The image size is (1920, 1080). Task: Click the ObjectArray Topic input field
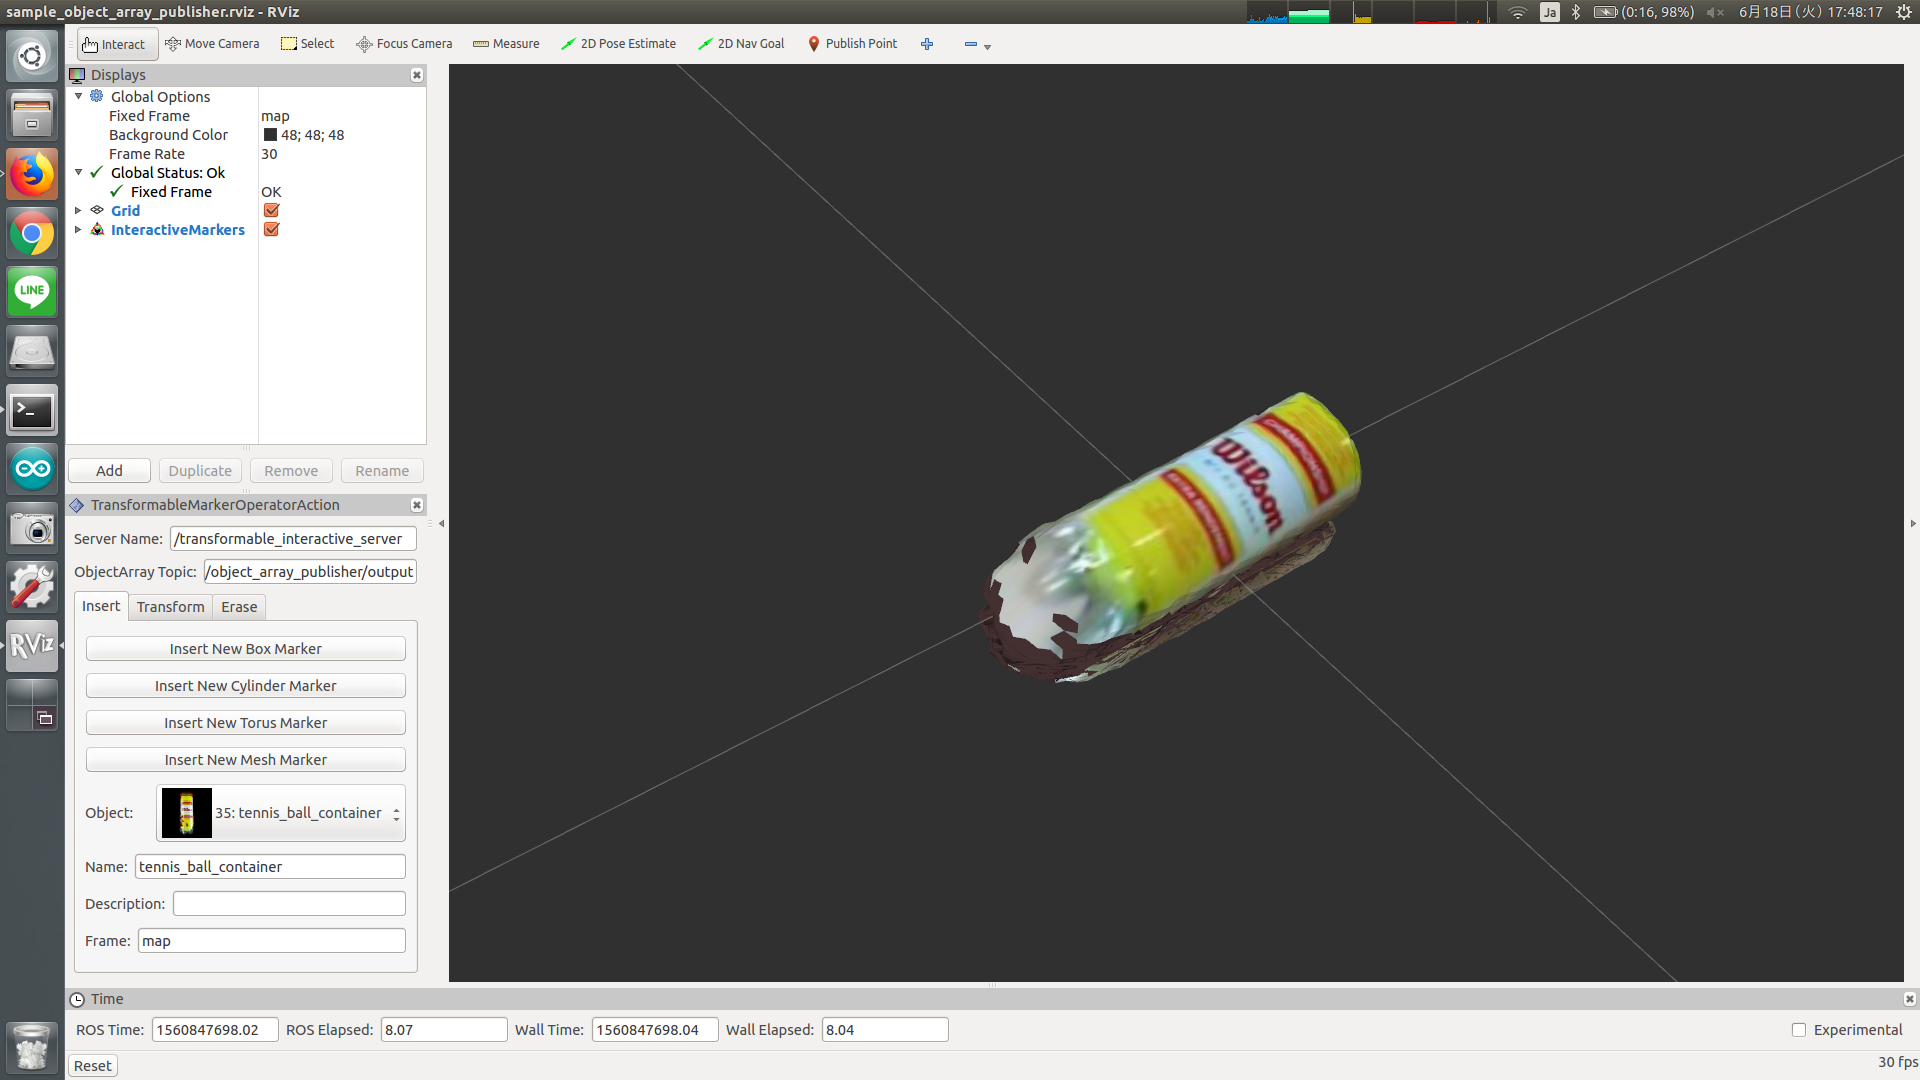(x=310, y=572)
